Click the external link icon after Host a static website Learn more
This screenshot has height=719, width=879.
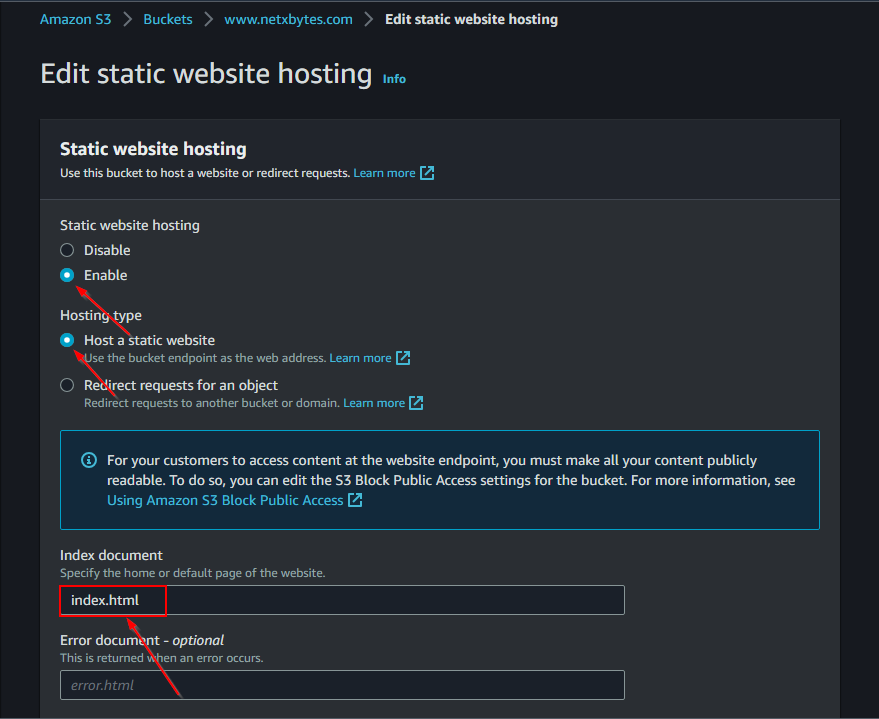coord(403,358)
